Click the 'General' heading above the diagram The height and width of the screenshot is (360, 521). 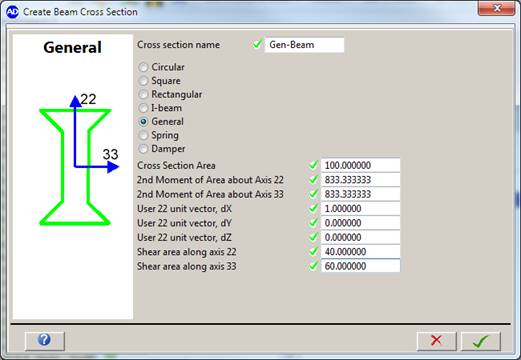coord(72,47)
